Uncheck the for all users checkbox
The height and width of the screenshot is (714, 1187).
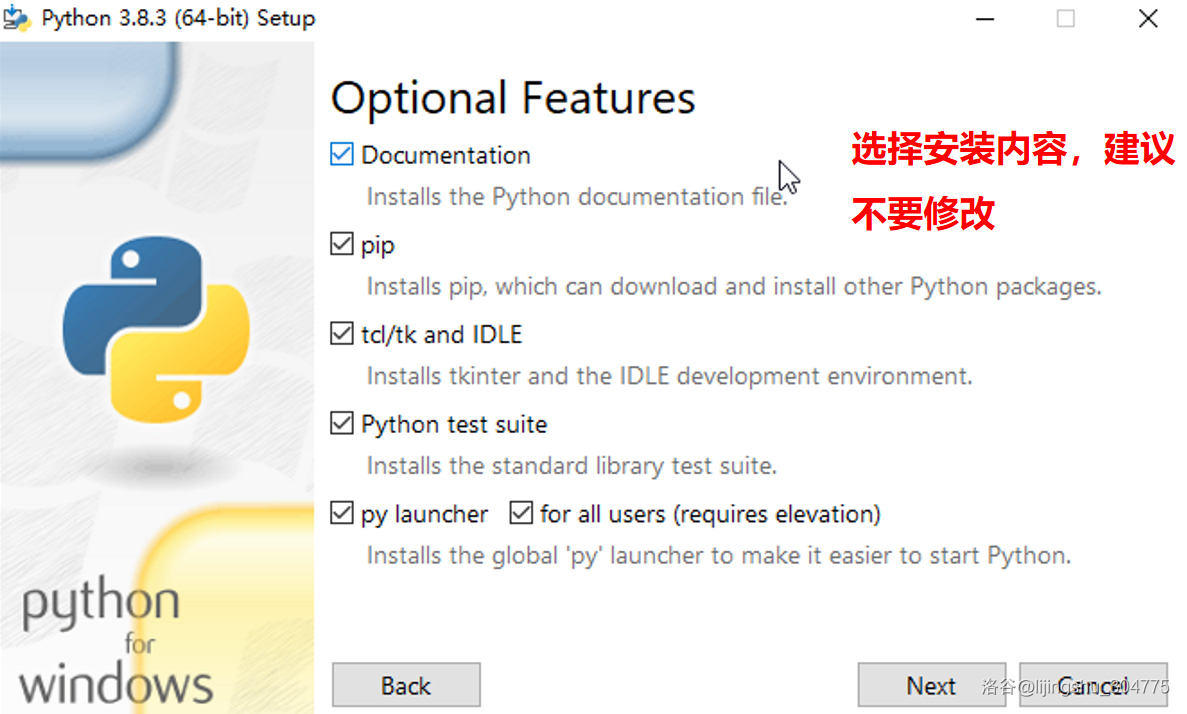pyautogui.click(x=521, y=514)
